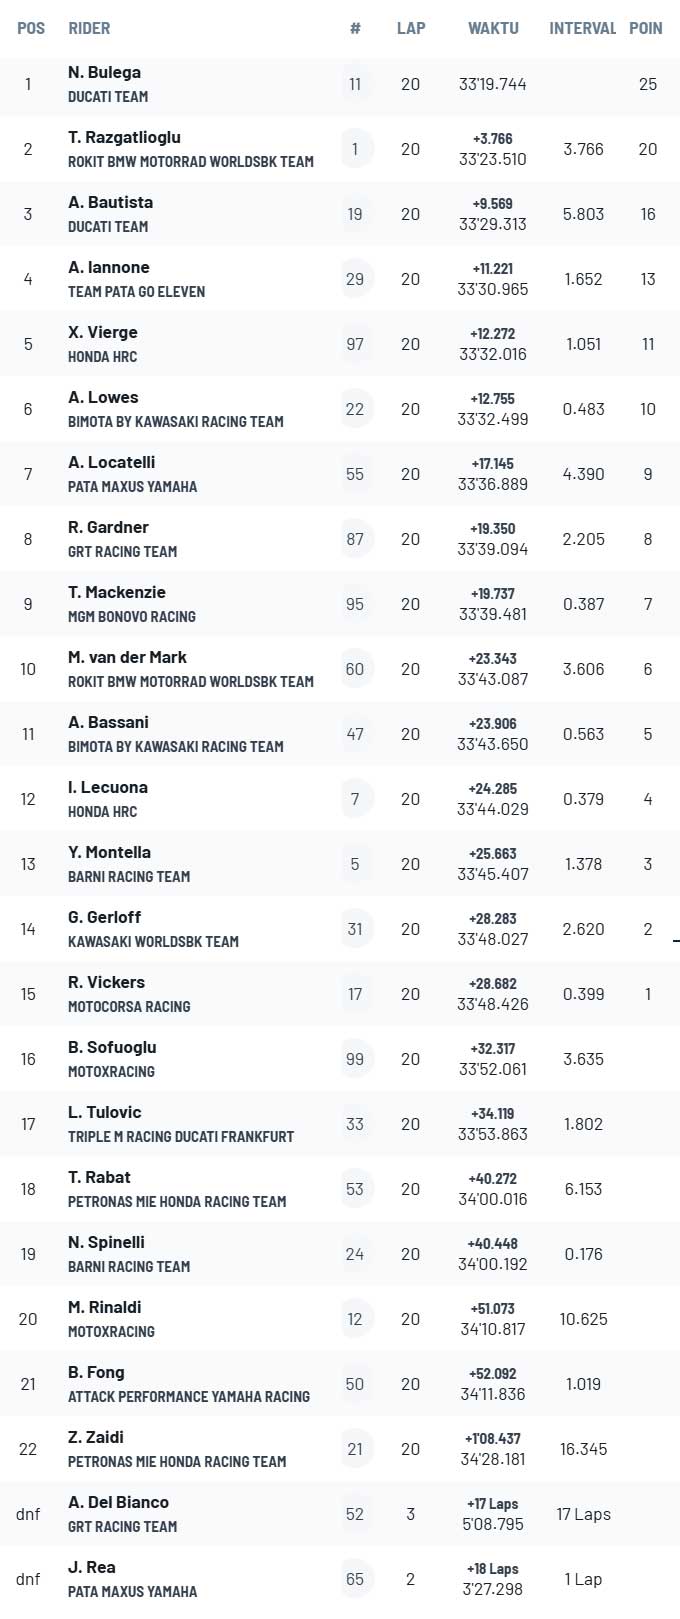Screen dimensions: 680x1619
Task: Open rider A. Lowes
Action: pyautogui.click(x=103, y=397)
